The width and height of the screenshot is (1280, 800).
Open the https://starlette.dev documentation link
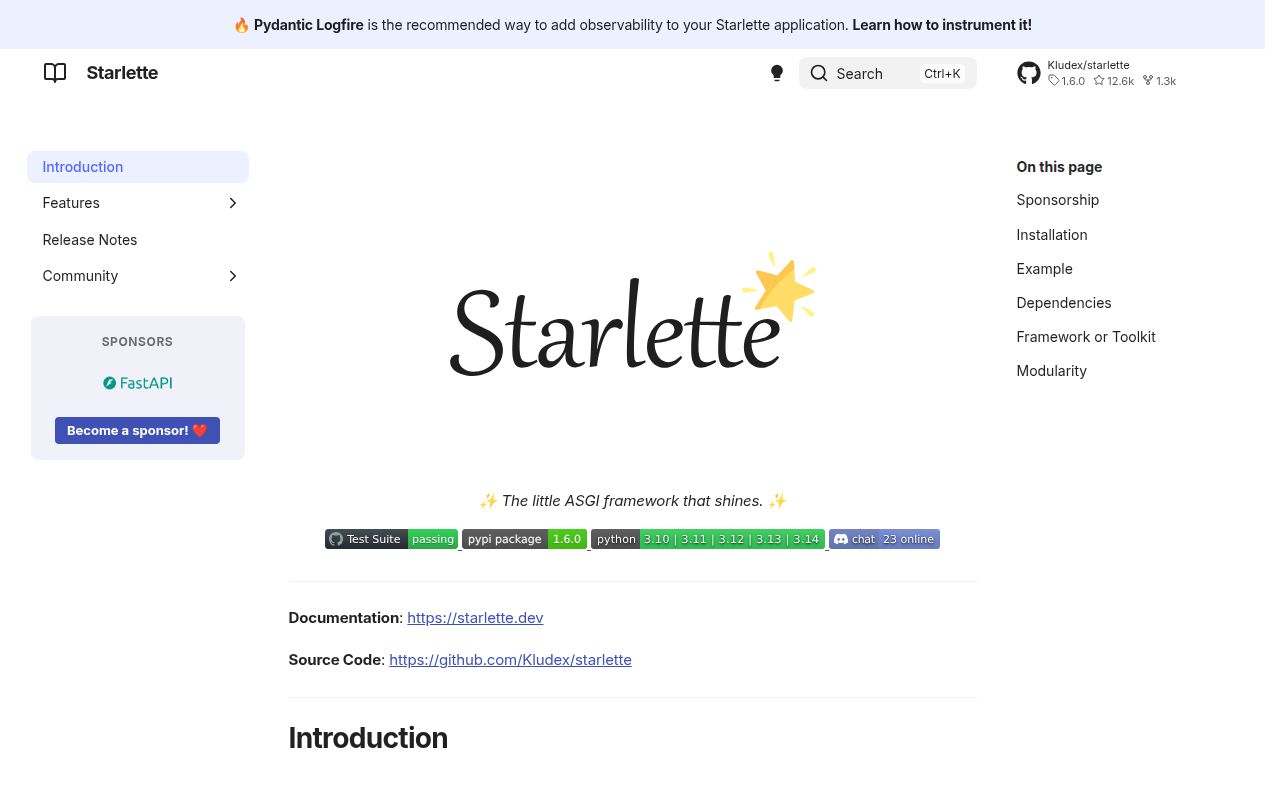pos(475,618)
